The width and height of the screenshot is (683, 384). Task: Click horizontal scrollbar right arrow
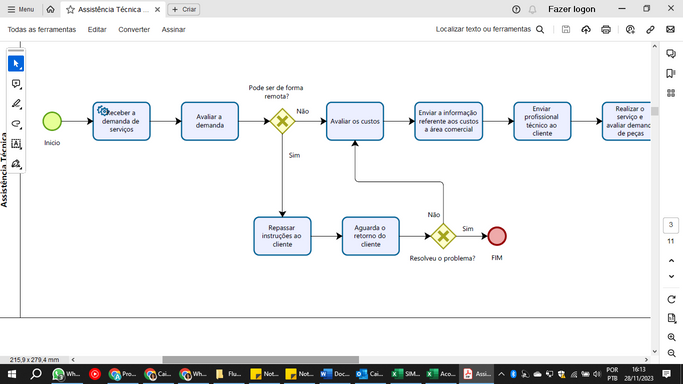[646, 360]
